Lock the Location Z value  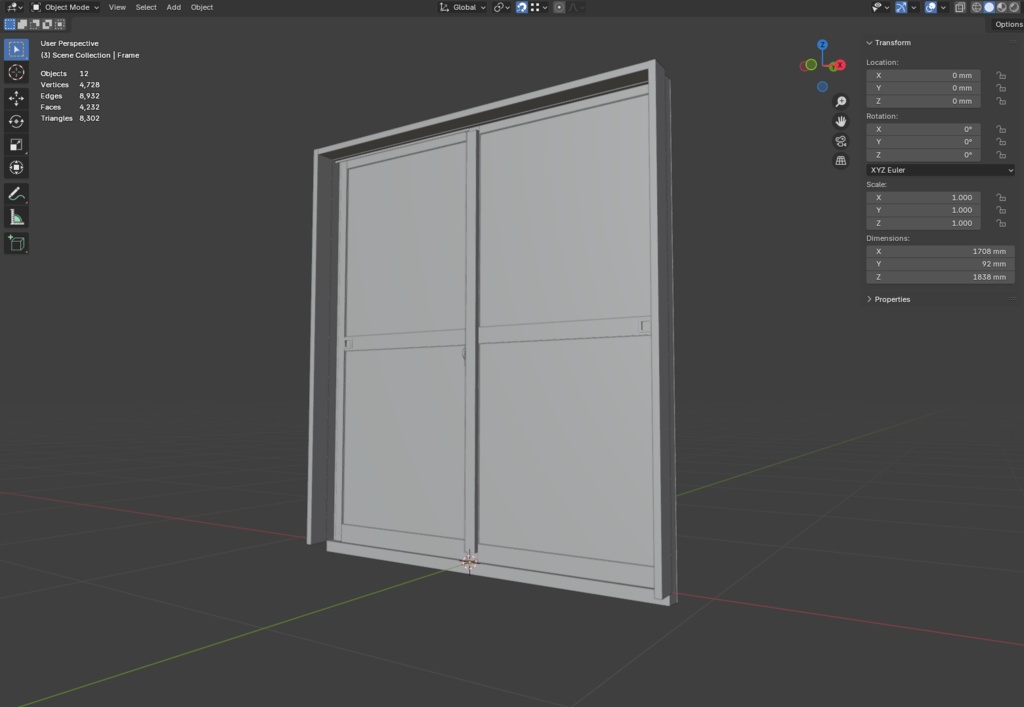[x=1000, y=101]
